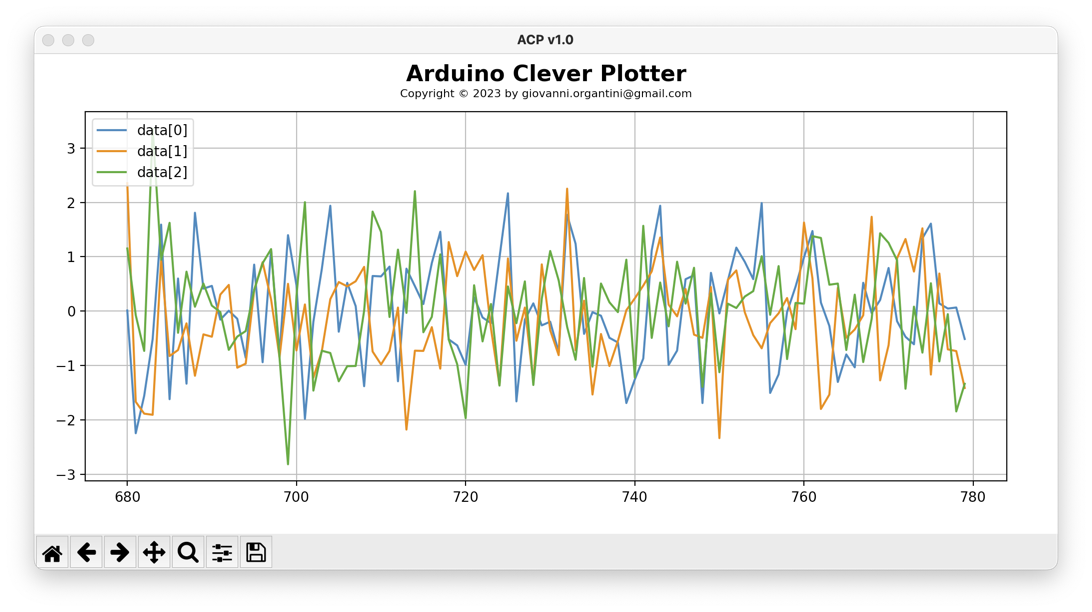1092x612 pixels.
Task: Activate the zoom-to-rectangle magnifier tool
Action: (188, 553)
